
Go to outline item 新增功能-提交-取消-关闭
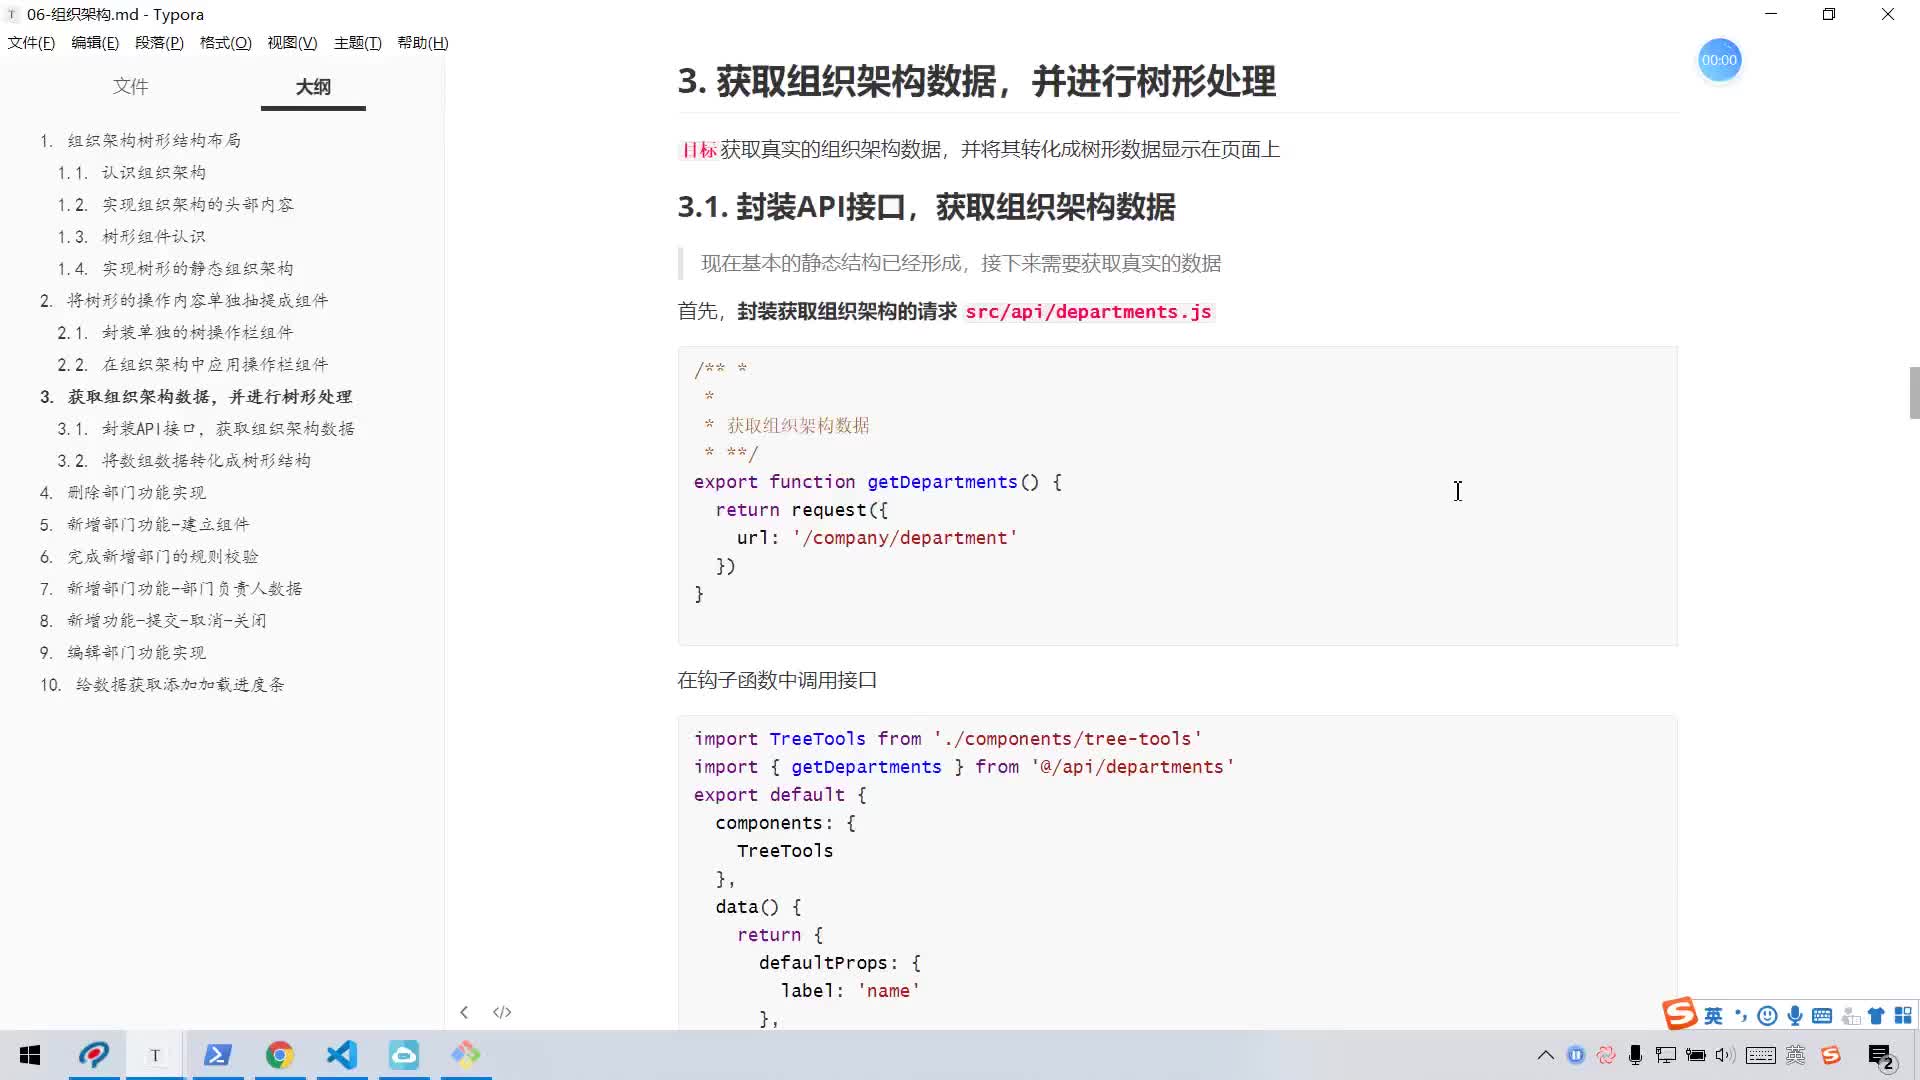click(x=167, y=621)
